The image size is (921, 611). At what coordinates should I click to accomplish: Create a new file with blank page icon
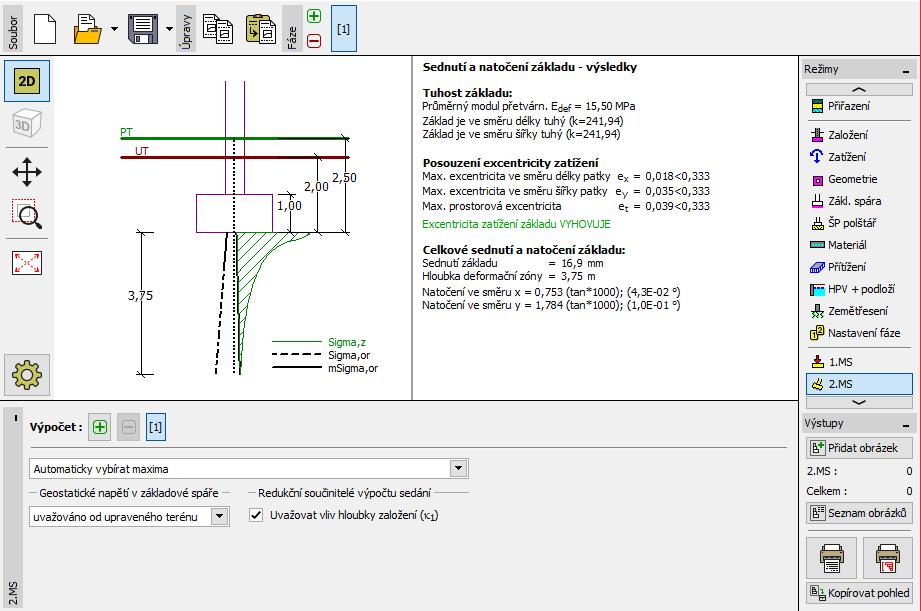pyautogui.click(x=45, y=29)
